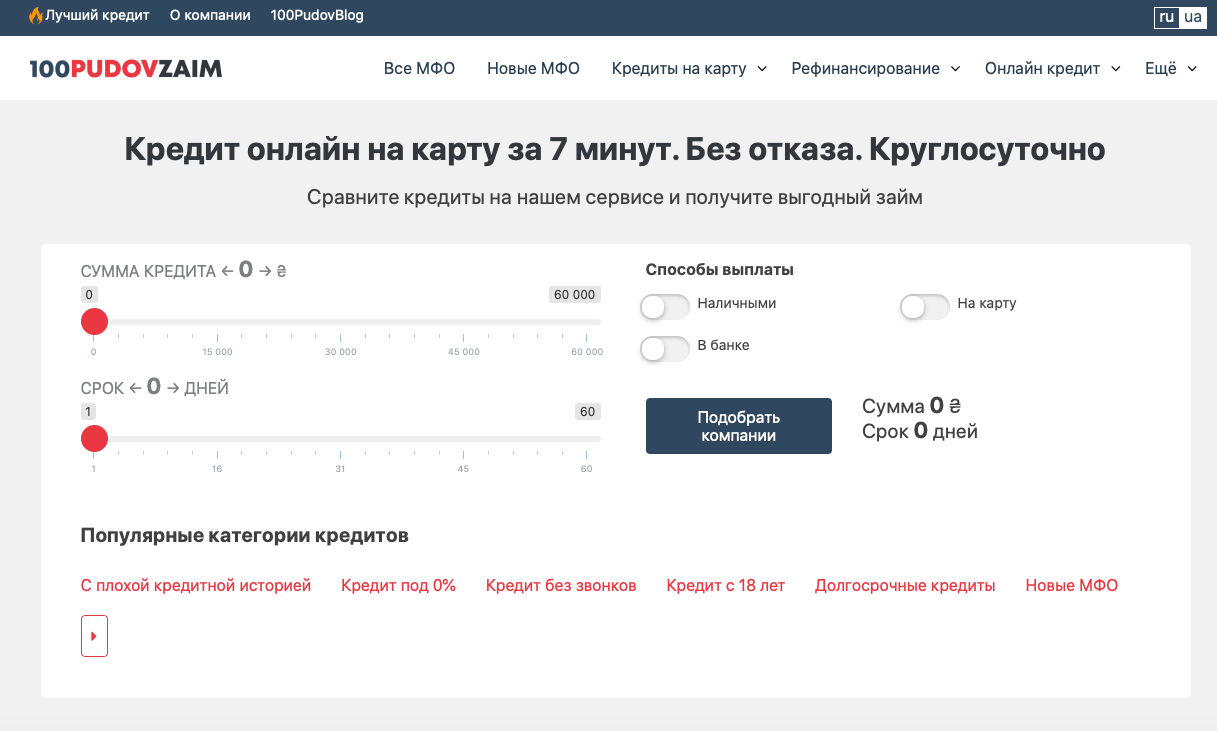Viewport: 1217px width, 731px height.
Task: Open the Рефинансирование dropdown menu
Action: click(875, 69)
